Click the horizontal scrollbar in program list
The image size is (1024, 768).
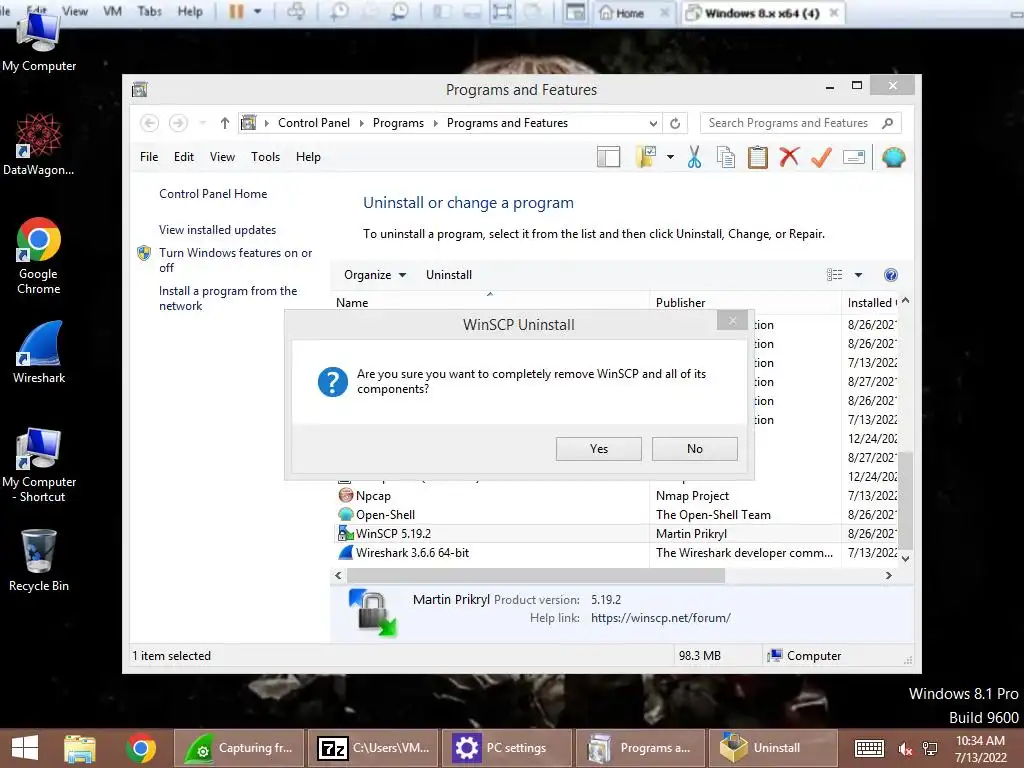[536, 575]
